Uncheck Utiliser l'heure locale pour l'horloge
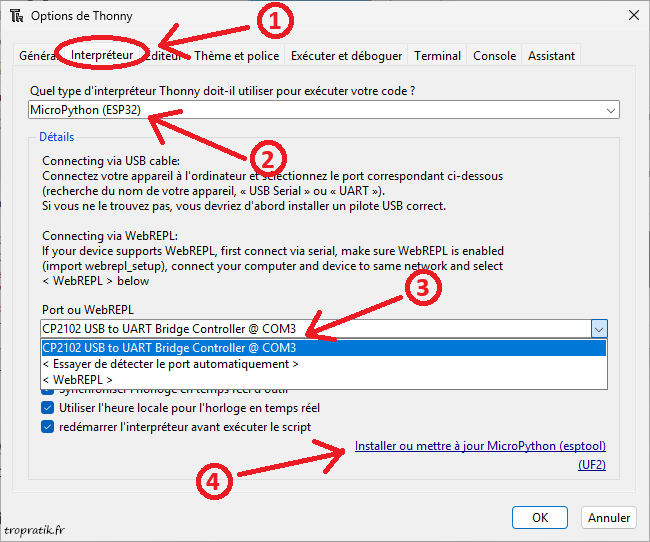Image resolution: width=650 pixels, height=542 pixels. tap(48, 408)
